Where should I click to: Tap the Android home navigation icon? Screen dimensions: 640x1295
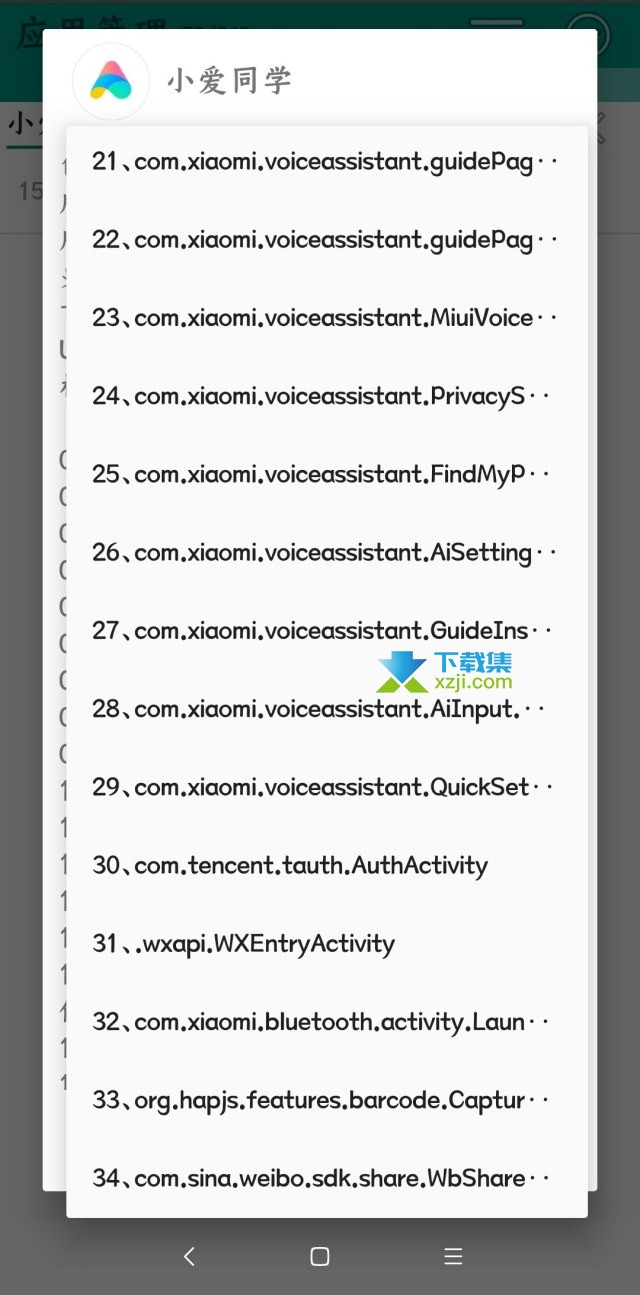(320, 1256)
